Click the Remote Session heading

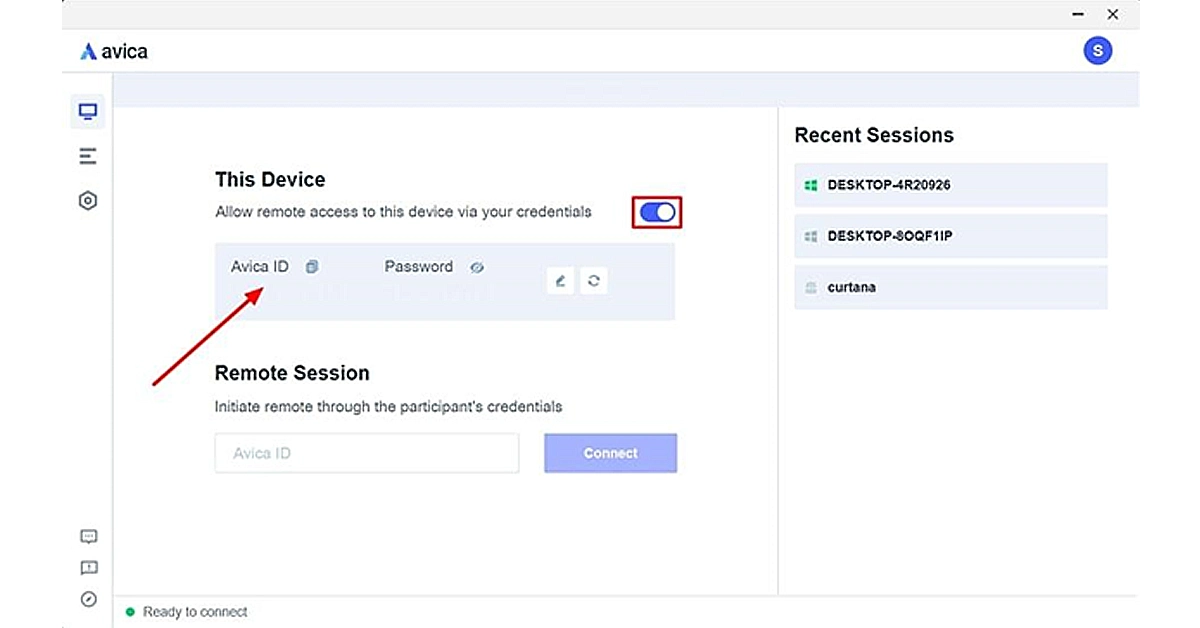(x=292, y=373)
